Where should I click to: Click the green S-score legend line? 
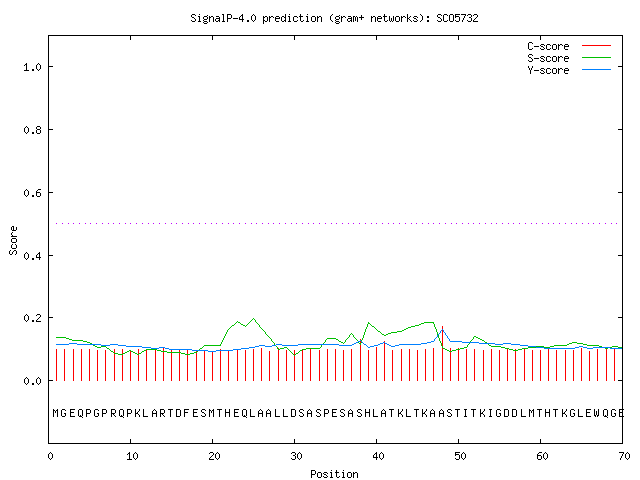(x=596, y=58)
